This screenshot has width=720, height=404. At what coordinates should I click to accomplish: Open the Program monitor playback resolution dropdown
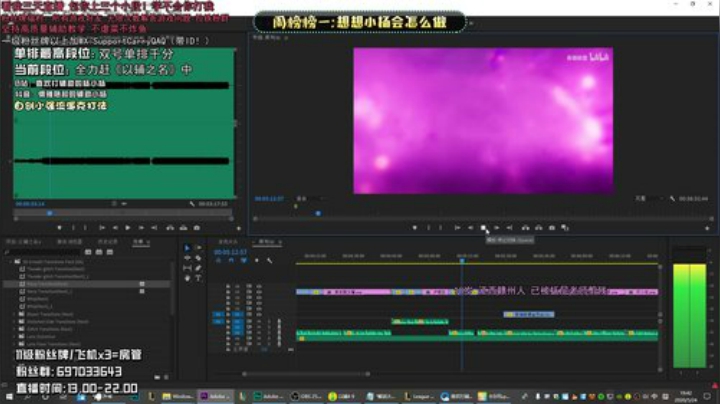(647, 199)
